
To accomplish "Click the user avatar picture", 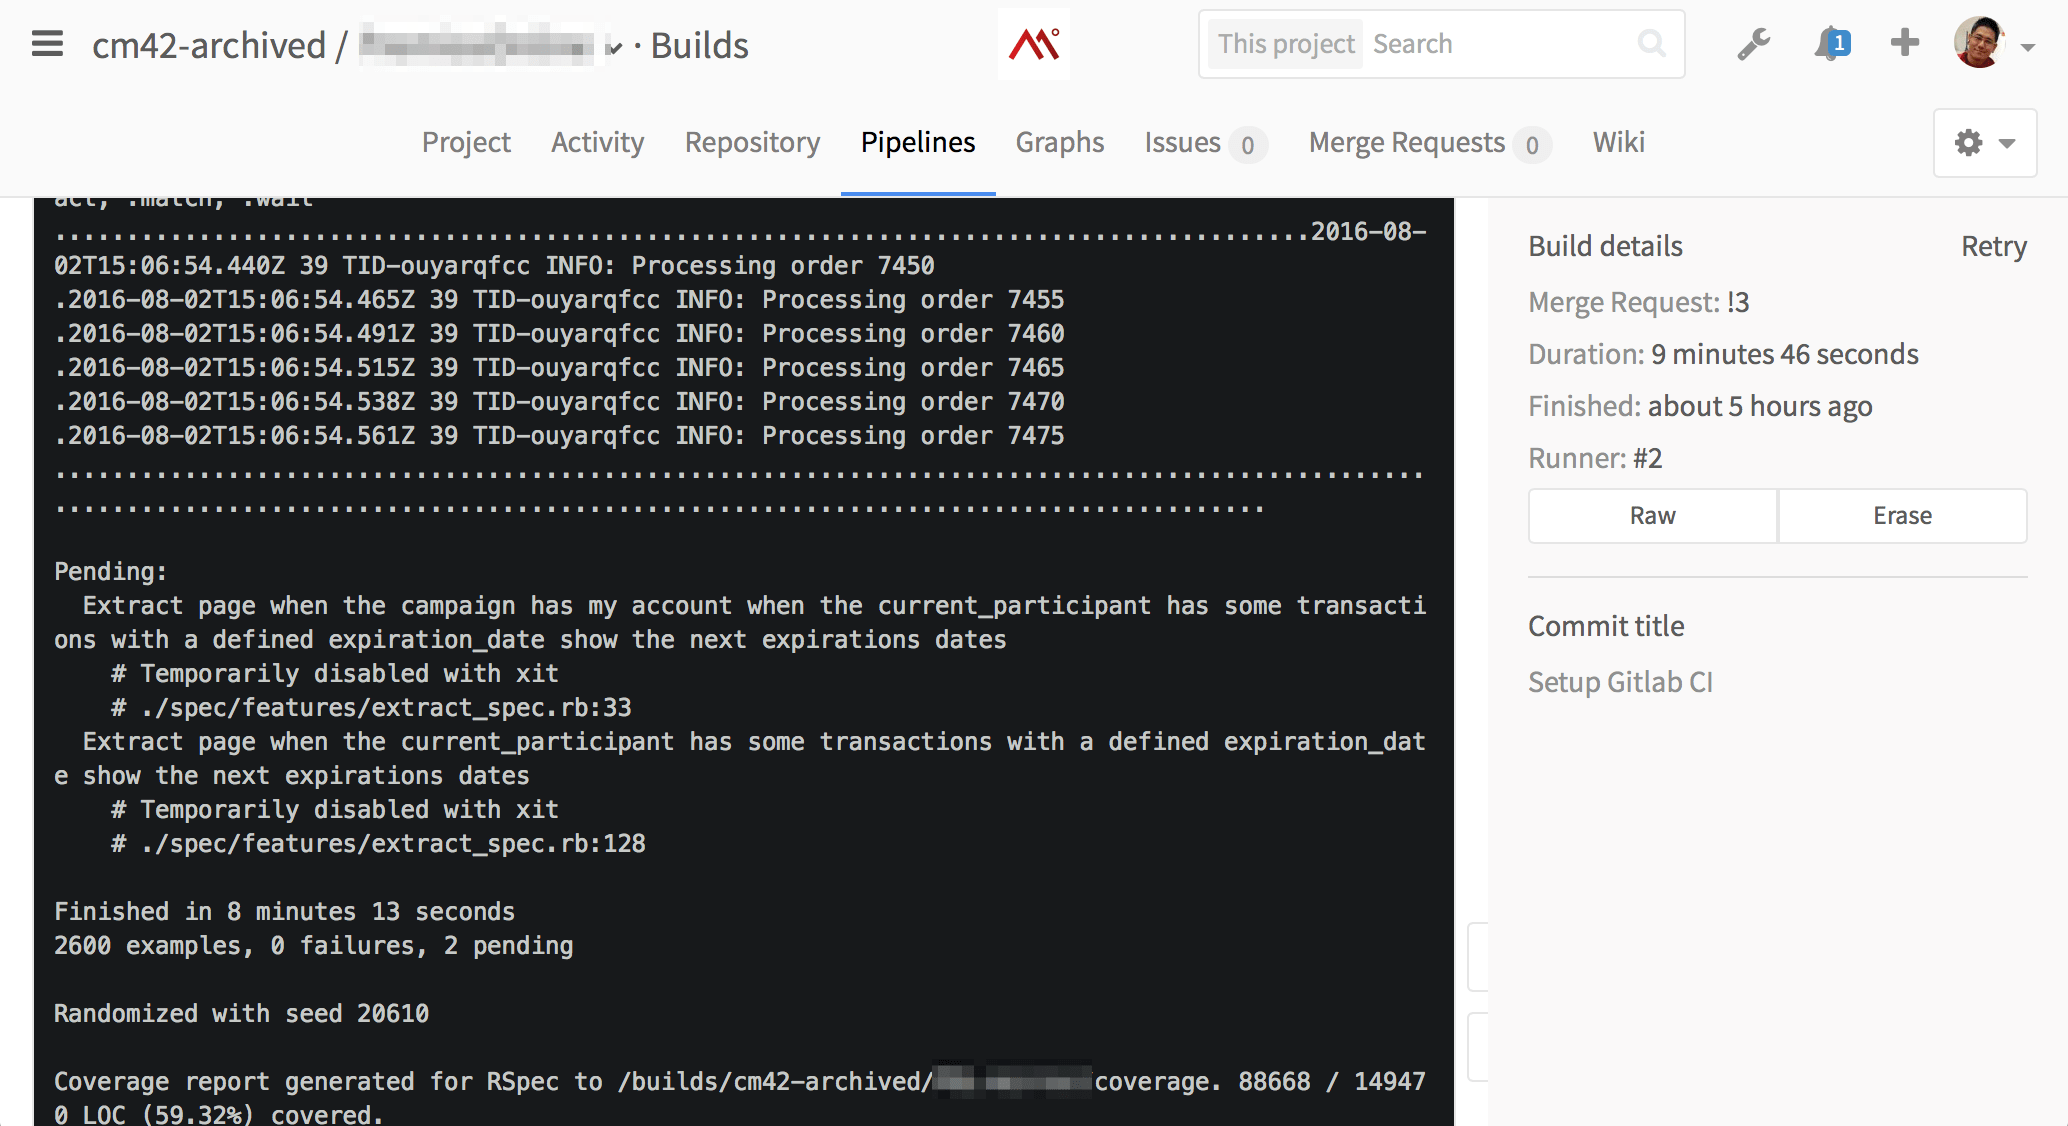I will pos(1979,43).
